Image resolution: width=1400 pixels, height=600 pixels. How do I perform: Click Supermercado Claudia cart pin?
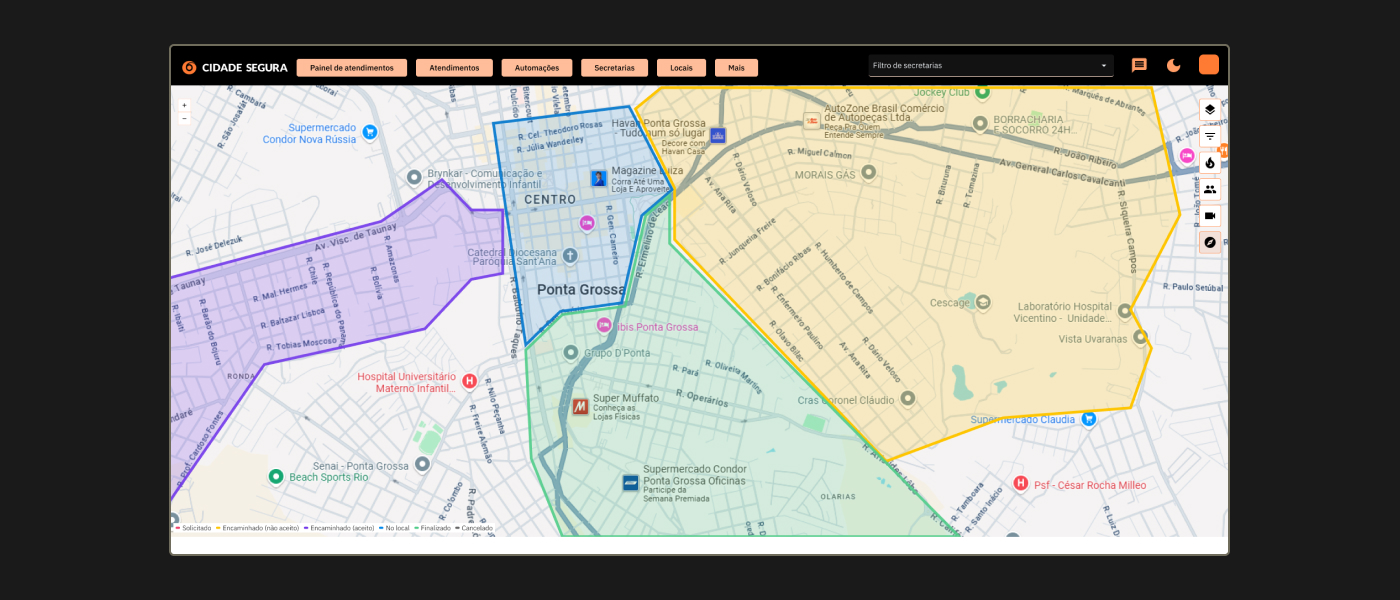(1089, 418)
